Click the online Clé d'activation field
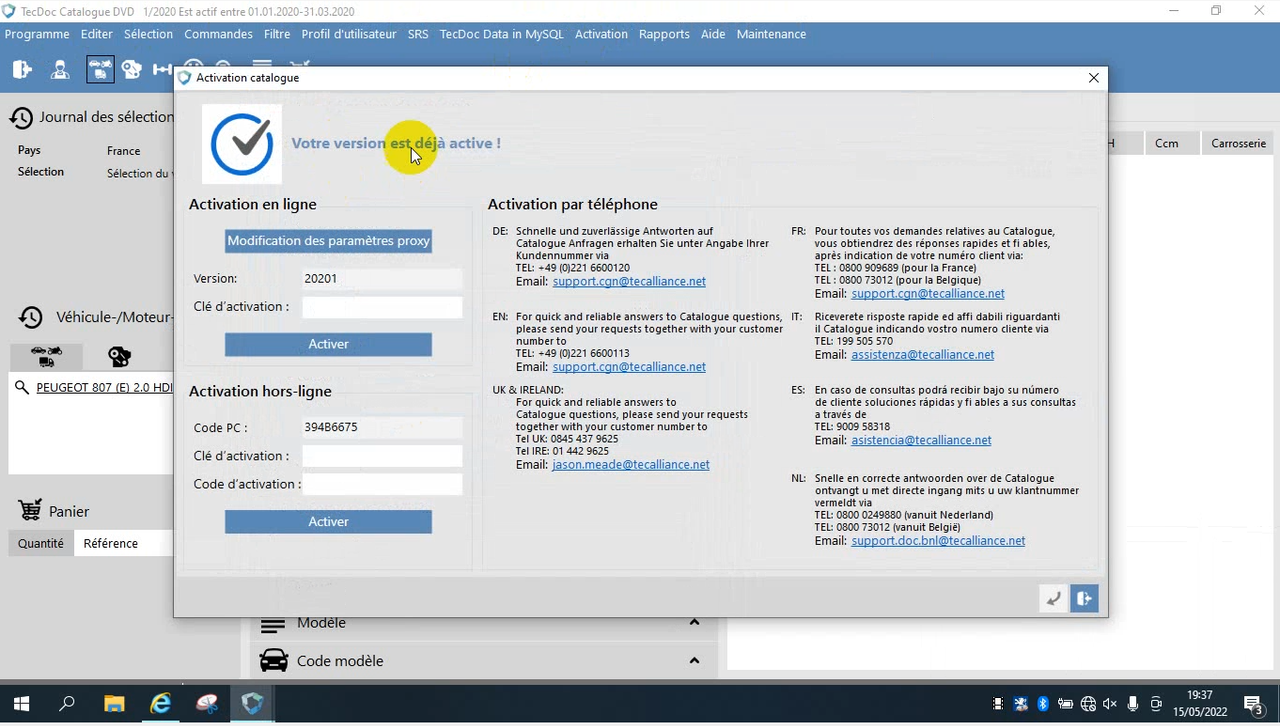This screenshot has width=1280, height=726. tap(382, 307)
